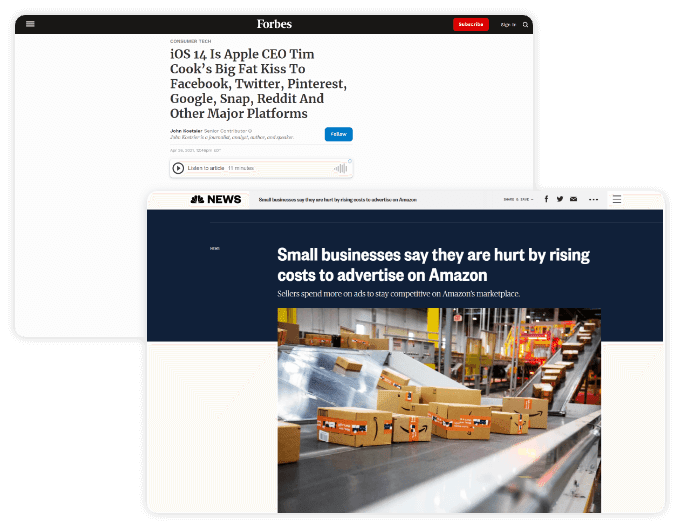Screen dimensions: 680x528
Task: Open the Amazon warehouse packages photo
Action: coord(439,410)
